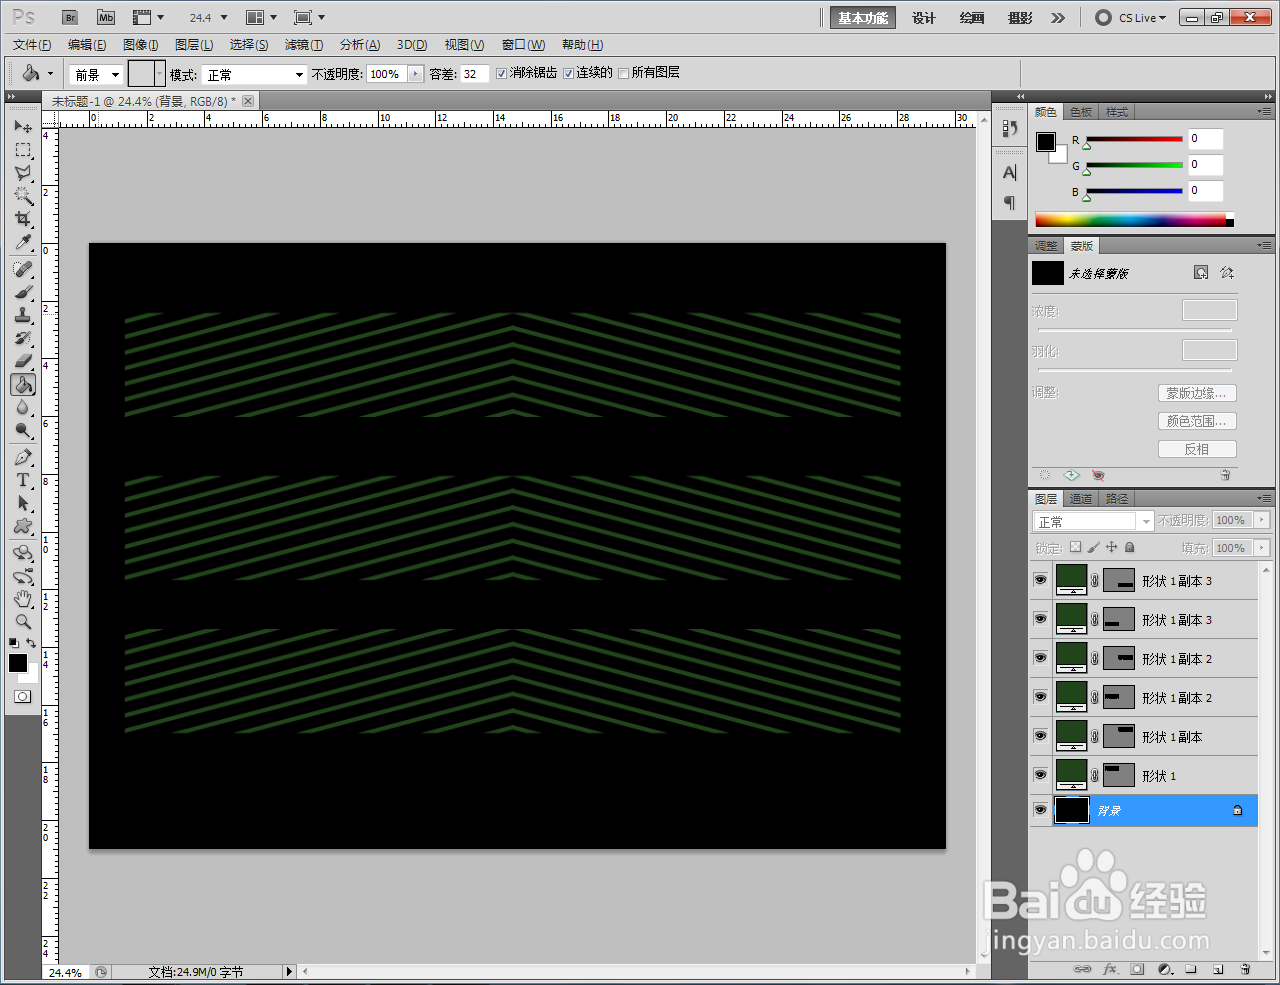Select the Zoom tool in the toolbox
This screenshot has width=1280, height=985.
[x=23, y=622]
